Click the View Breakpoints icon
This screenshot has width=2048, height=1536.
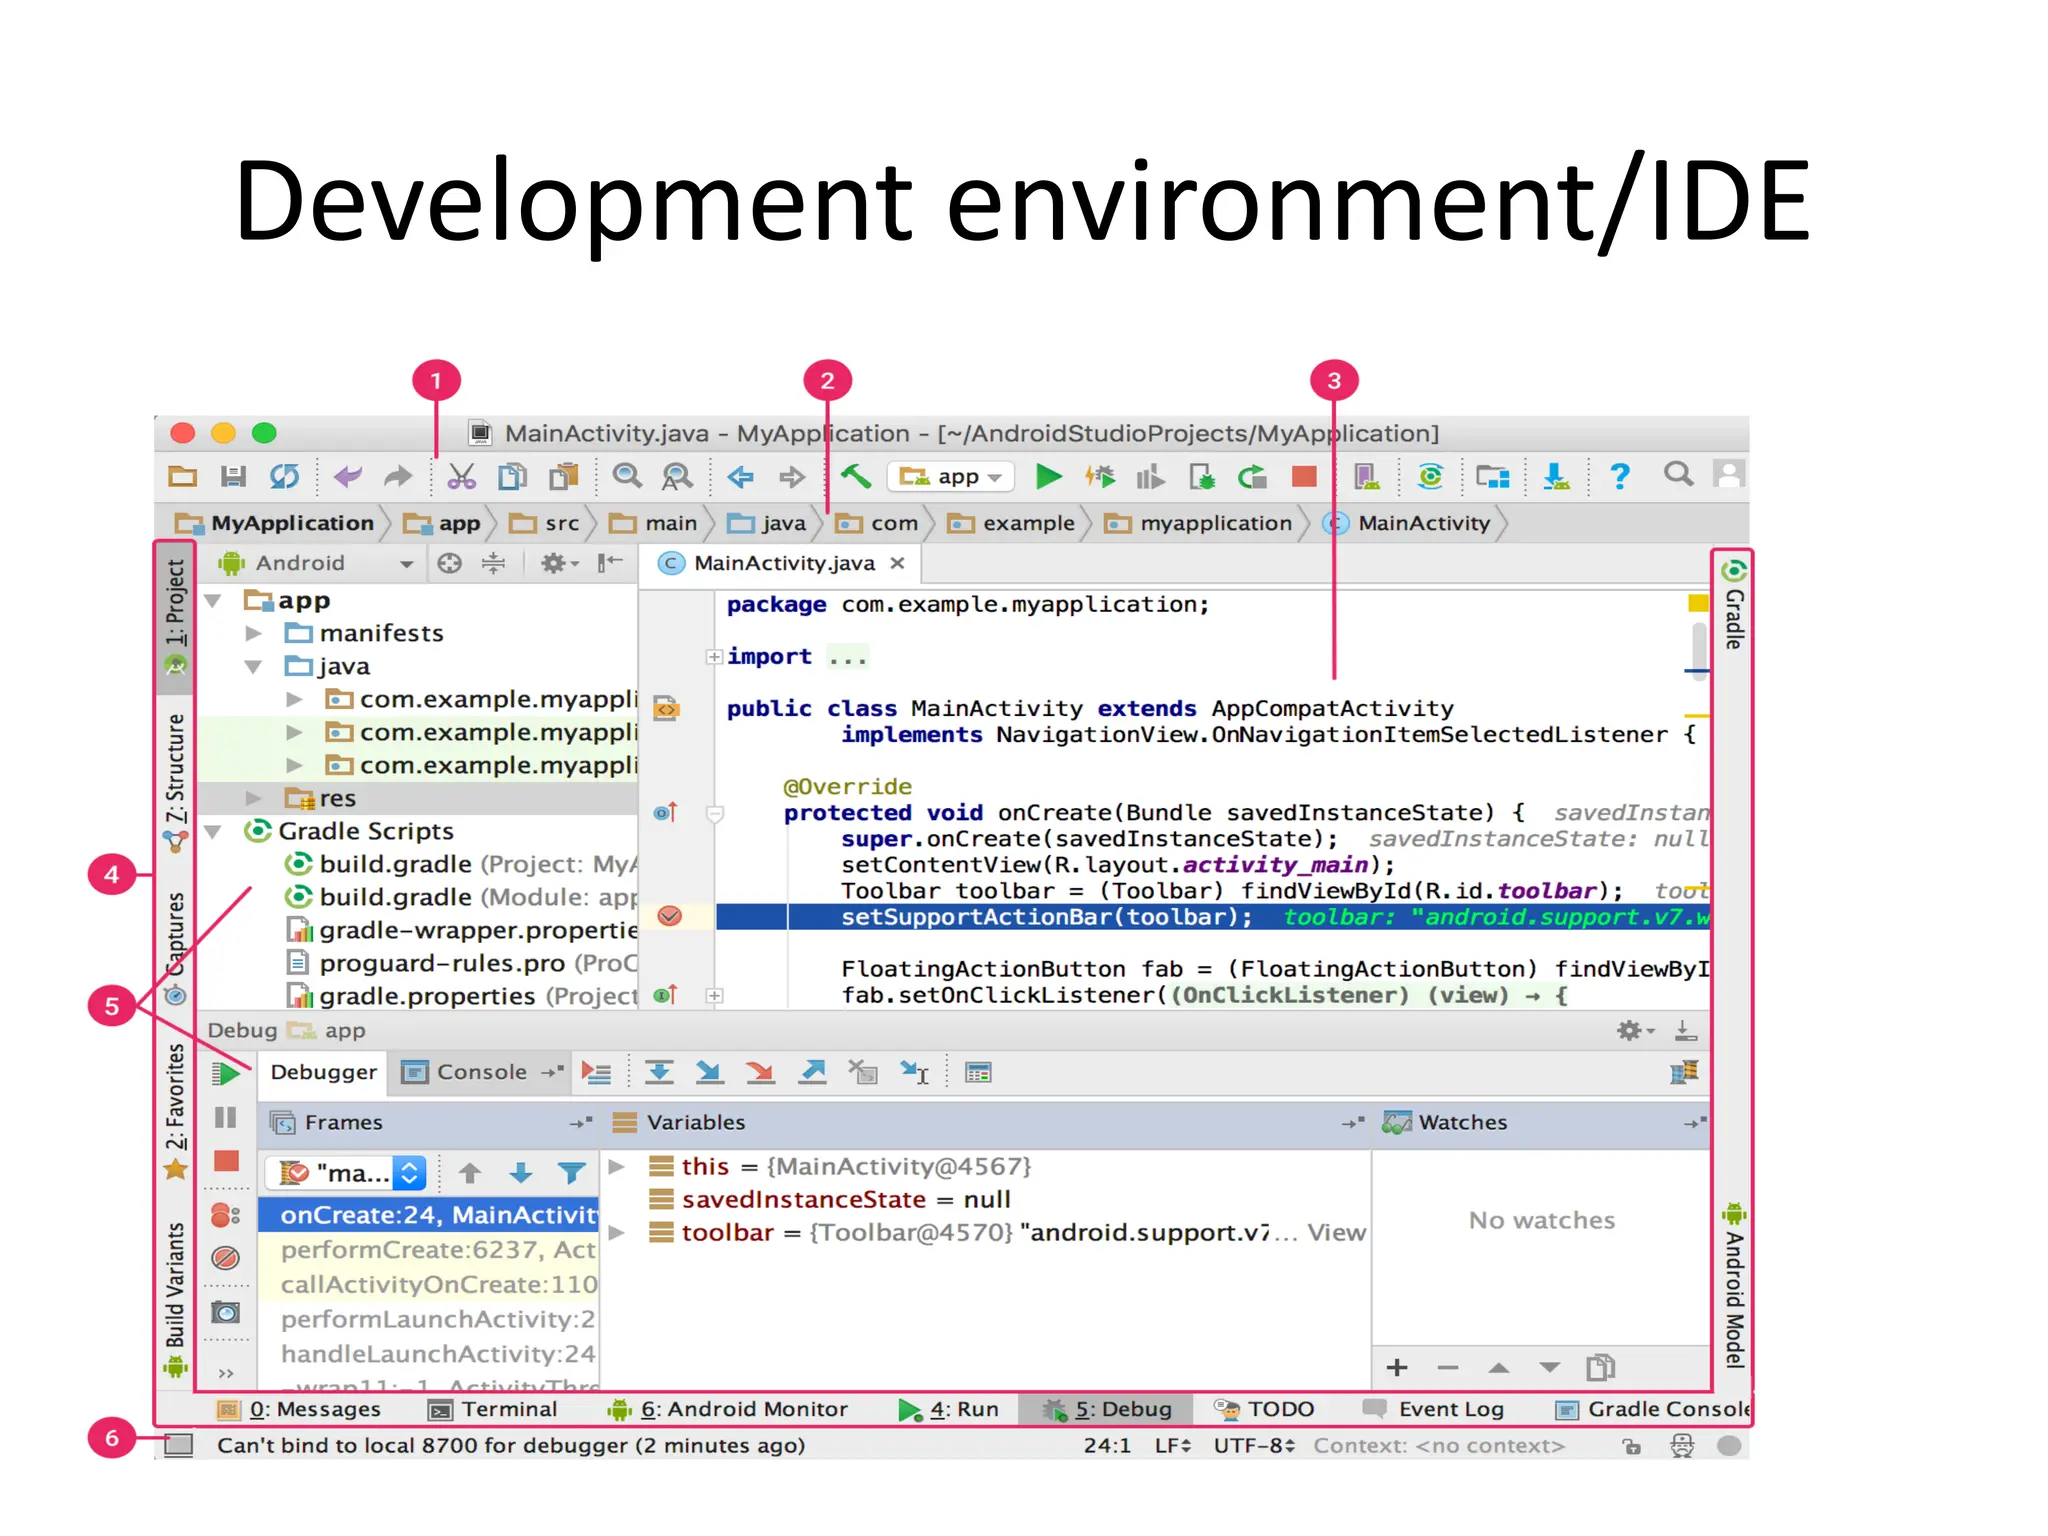[x=226, y=1215]
